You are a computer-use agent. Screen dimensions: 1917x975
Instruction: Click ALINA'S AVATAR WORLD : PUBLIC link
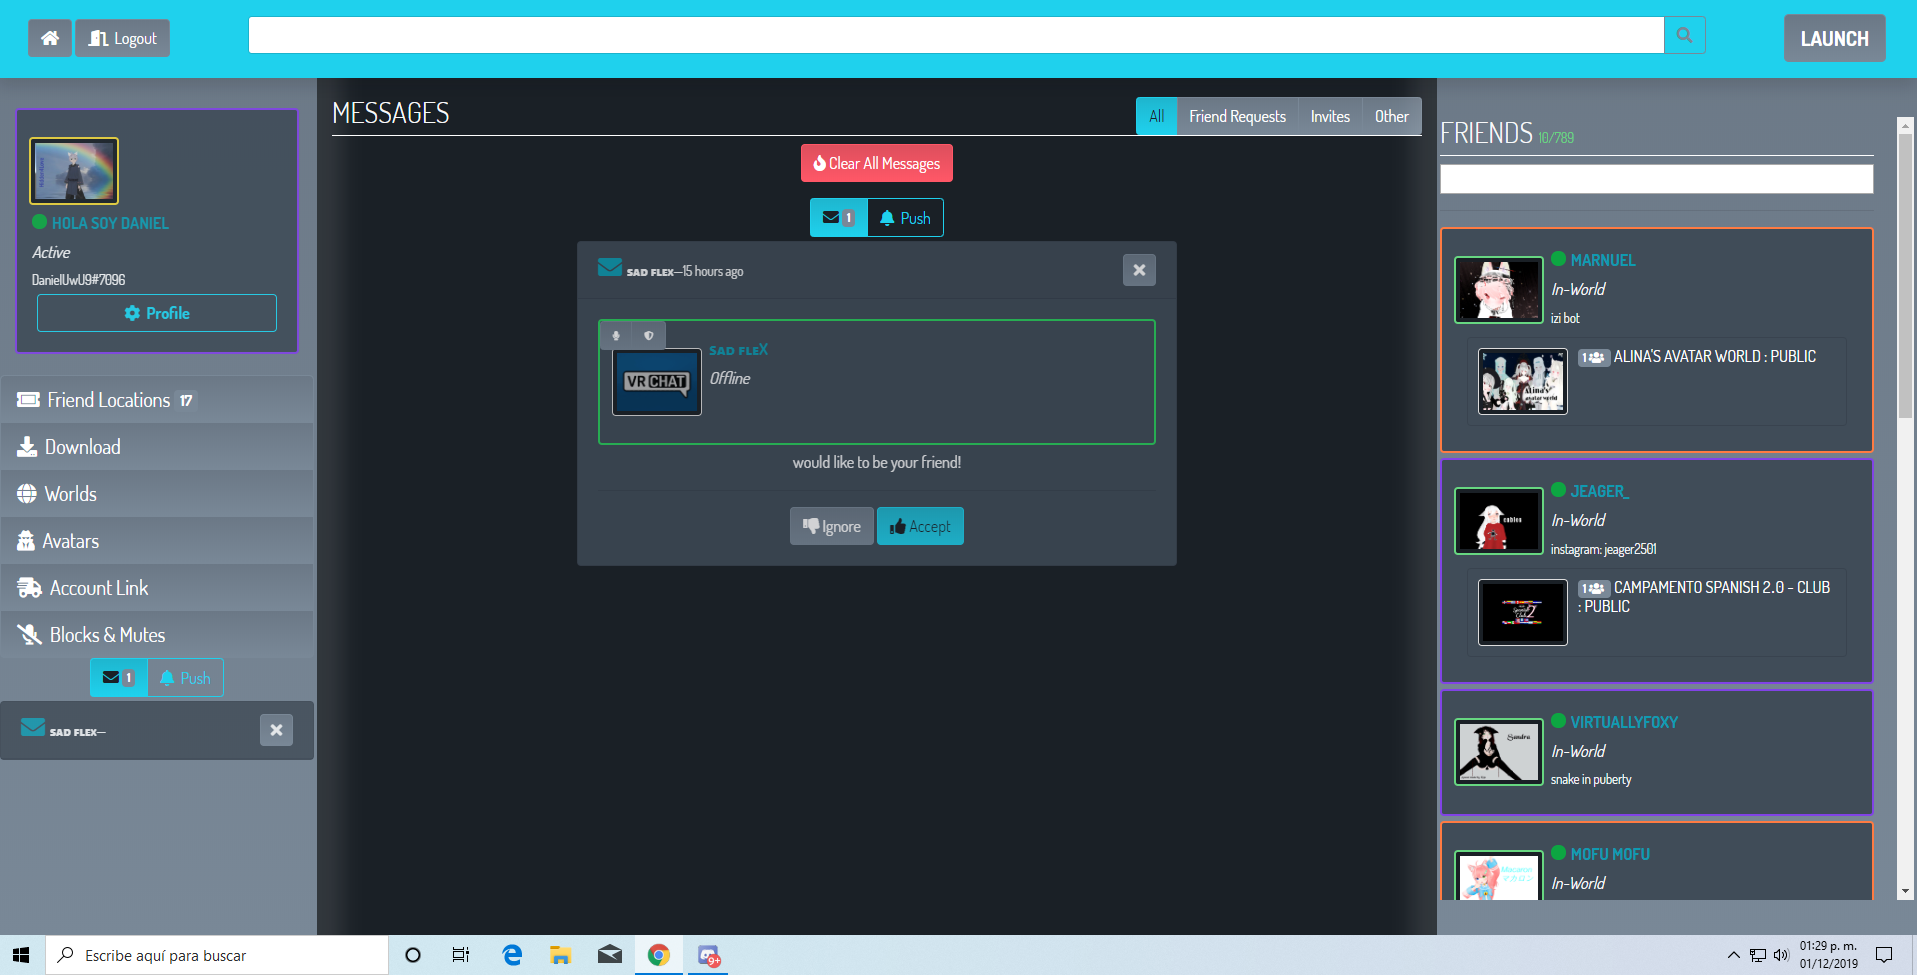[1715, 356]
